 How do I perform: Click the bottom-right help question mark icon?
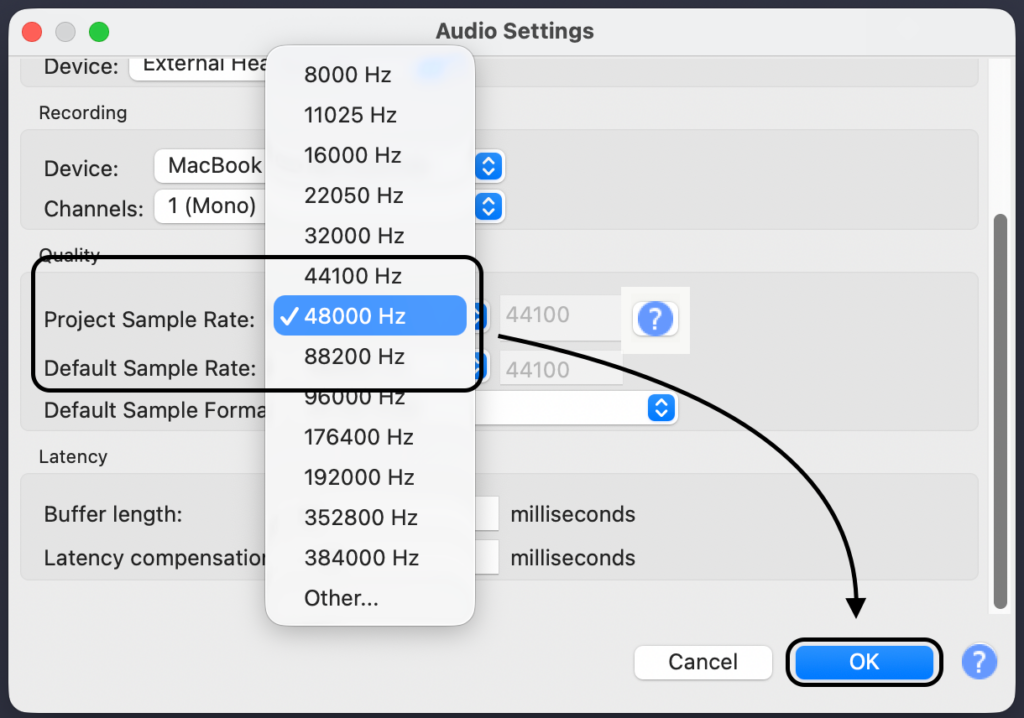pos(979,661)
